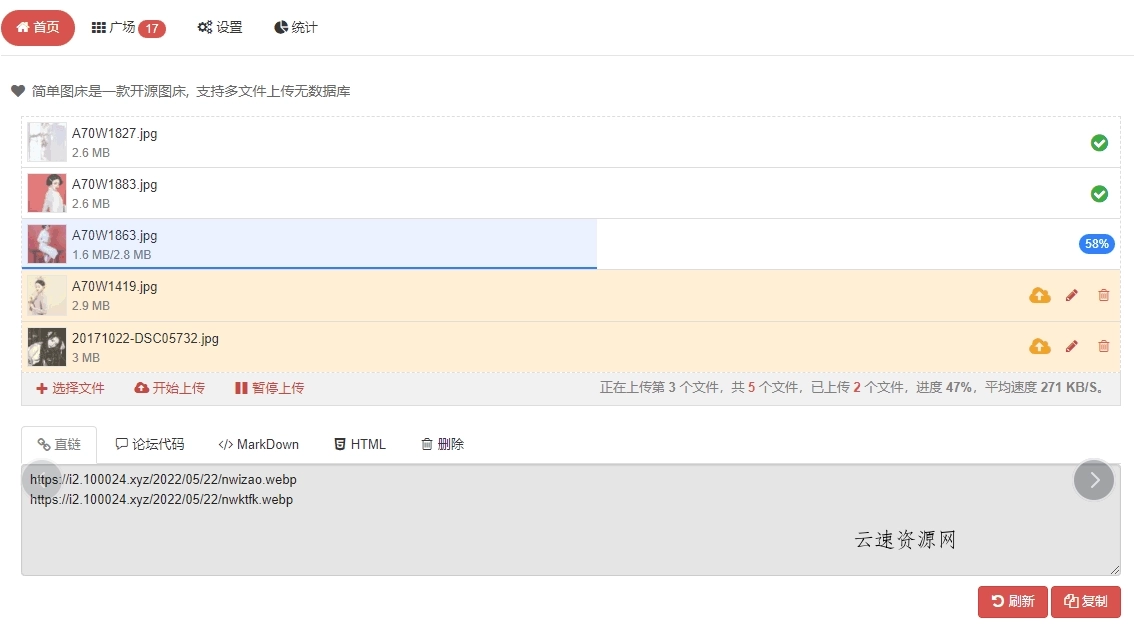Switch to the MarkDown tab
The height and width of the screenshot is (632, 1134).
[258, 444]
